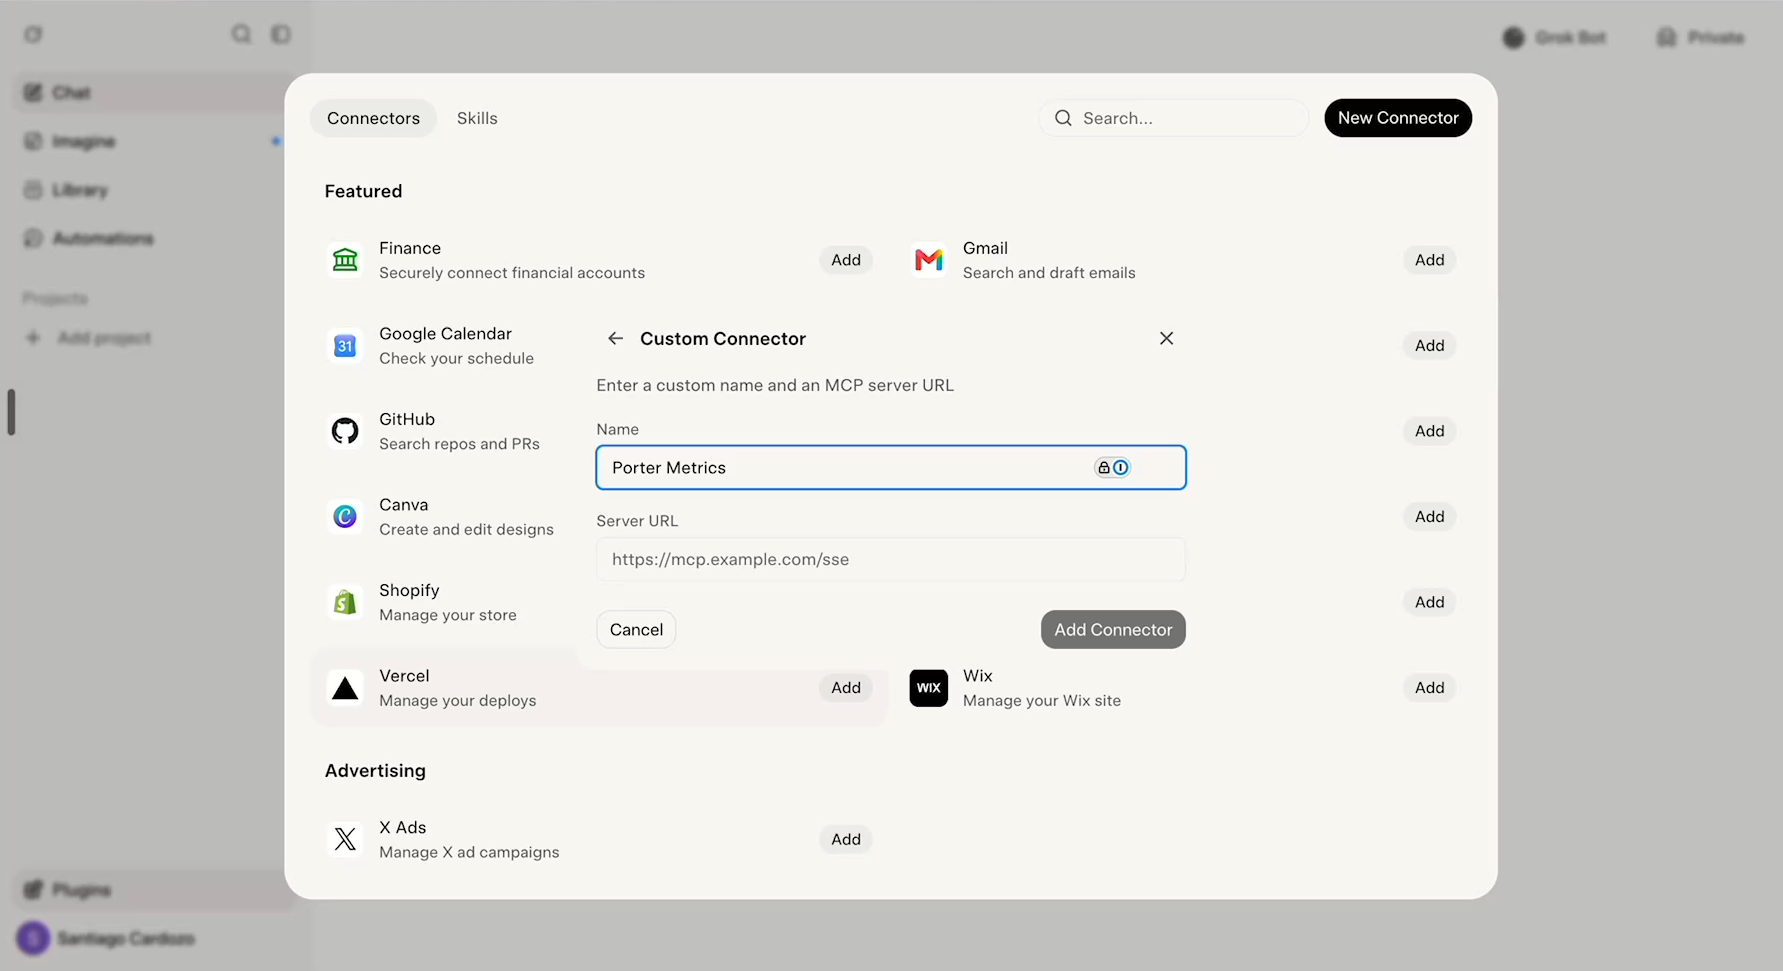This screenshot has height=971, width=1783.
Task: Add the Wix connector
Action: pos(1430,688)
